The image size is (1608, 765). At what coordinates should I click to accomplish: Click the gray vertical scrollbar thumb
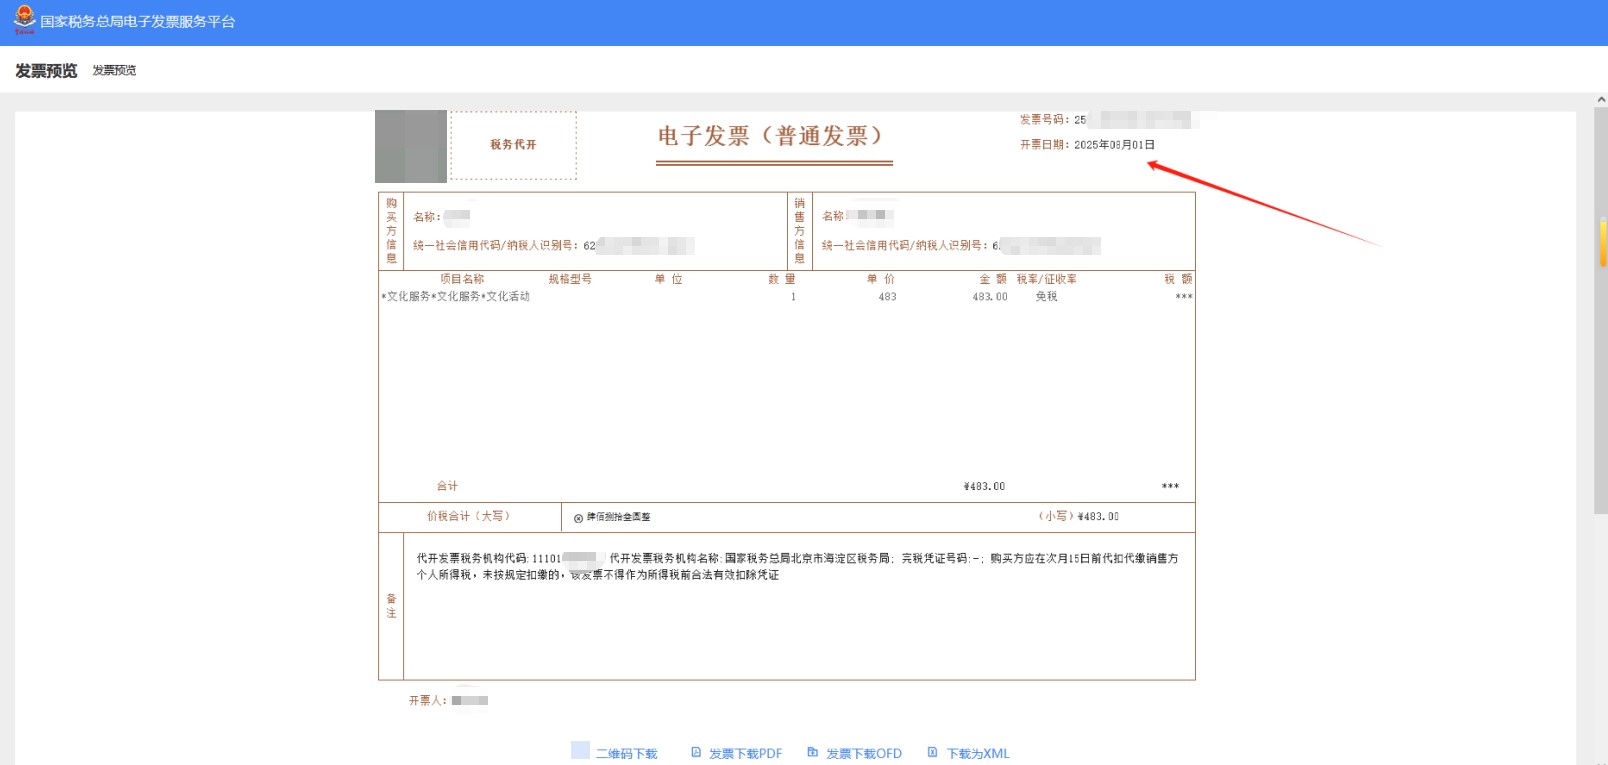click(x=1601, y=400)
